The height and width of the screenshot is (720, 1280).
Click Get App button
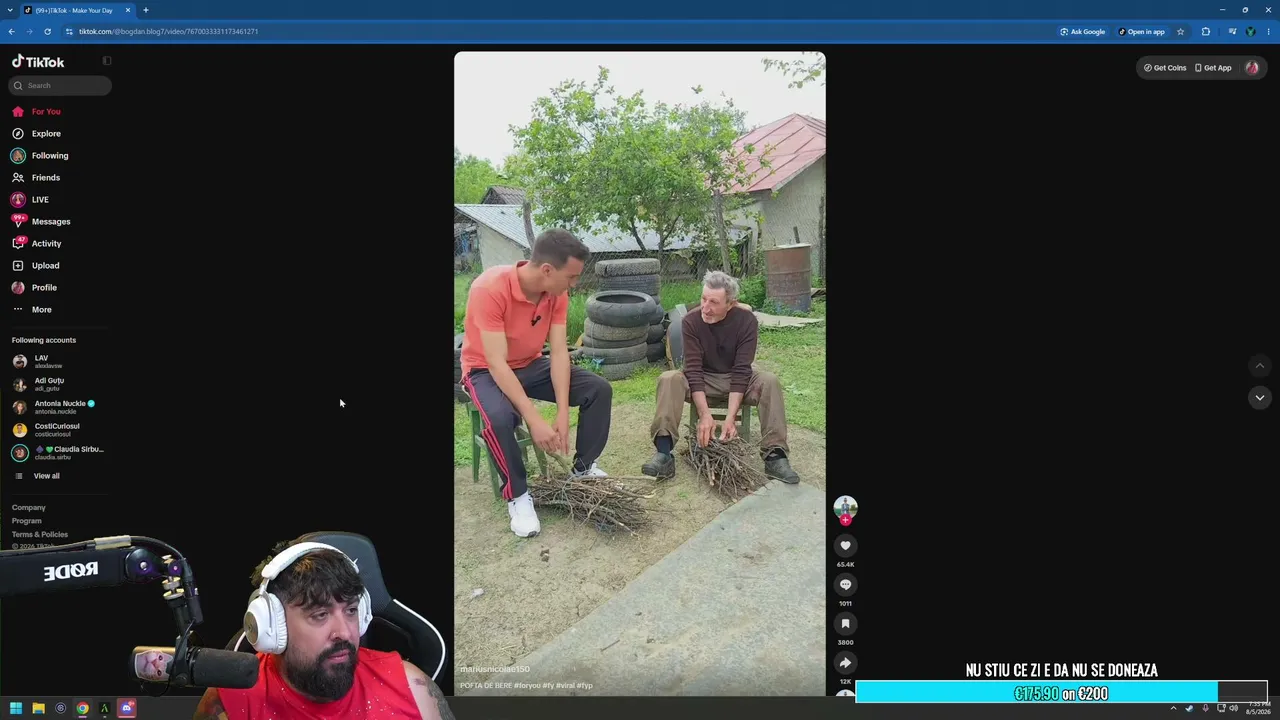[x=1213, y=68]
